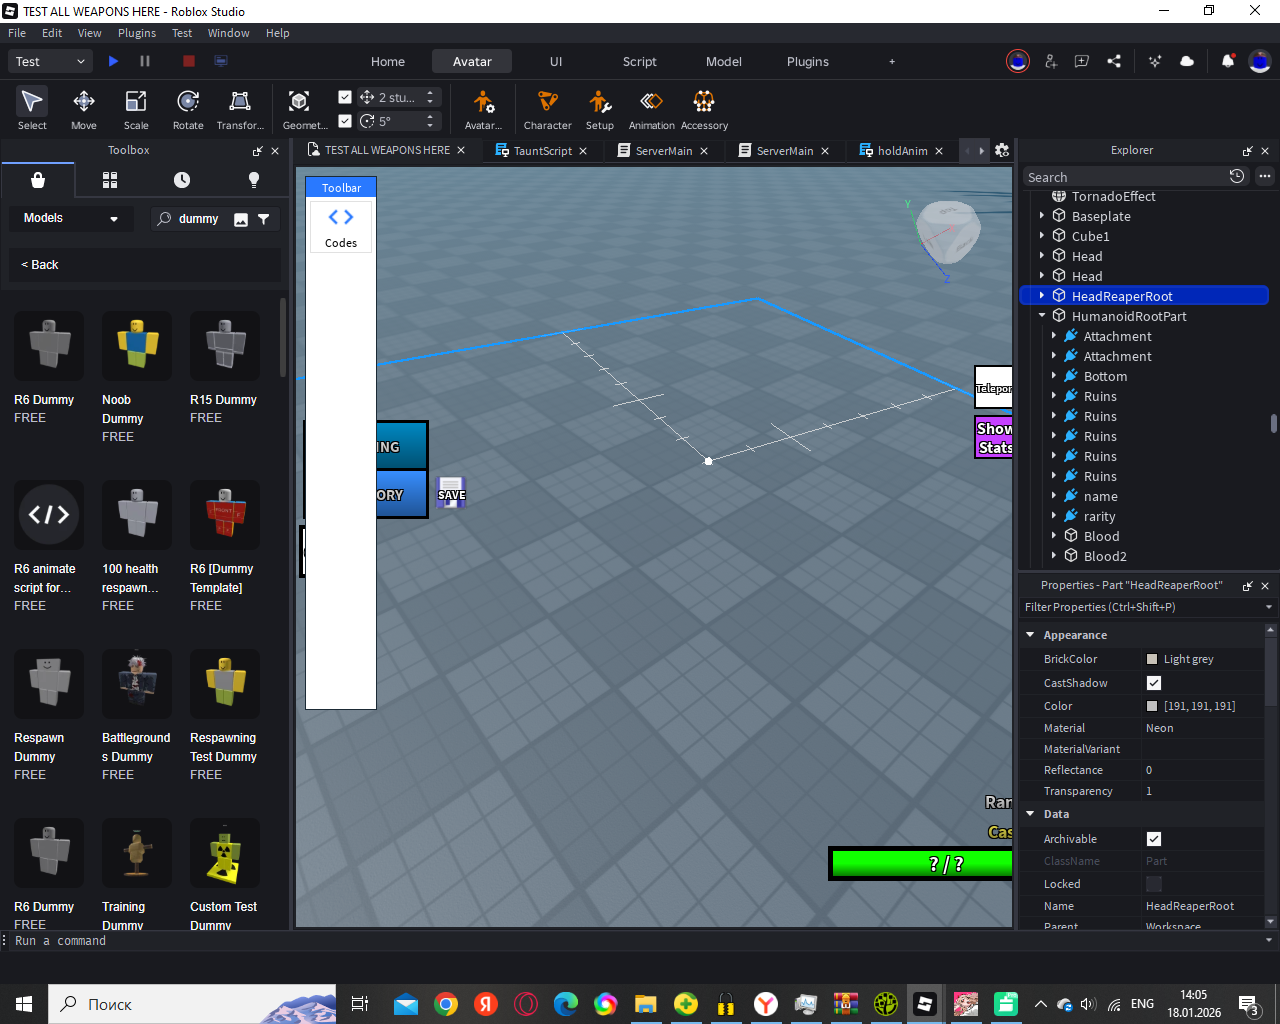Collapse the Data properties section
The height and width of the screenshot is (1024, 1280).
1030,814
